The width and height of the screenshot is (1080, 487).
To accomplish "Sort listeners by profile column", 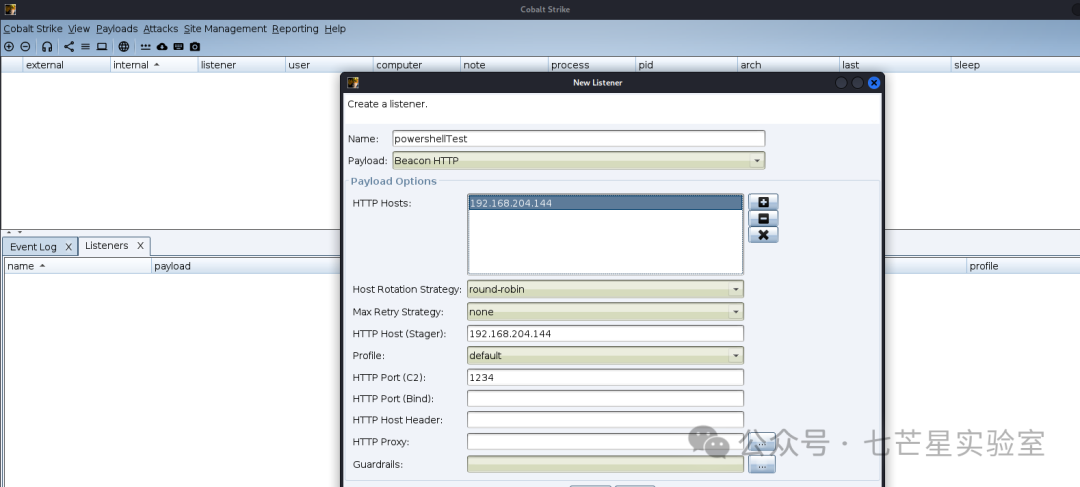I will 1022,266.
